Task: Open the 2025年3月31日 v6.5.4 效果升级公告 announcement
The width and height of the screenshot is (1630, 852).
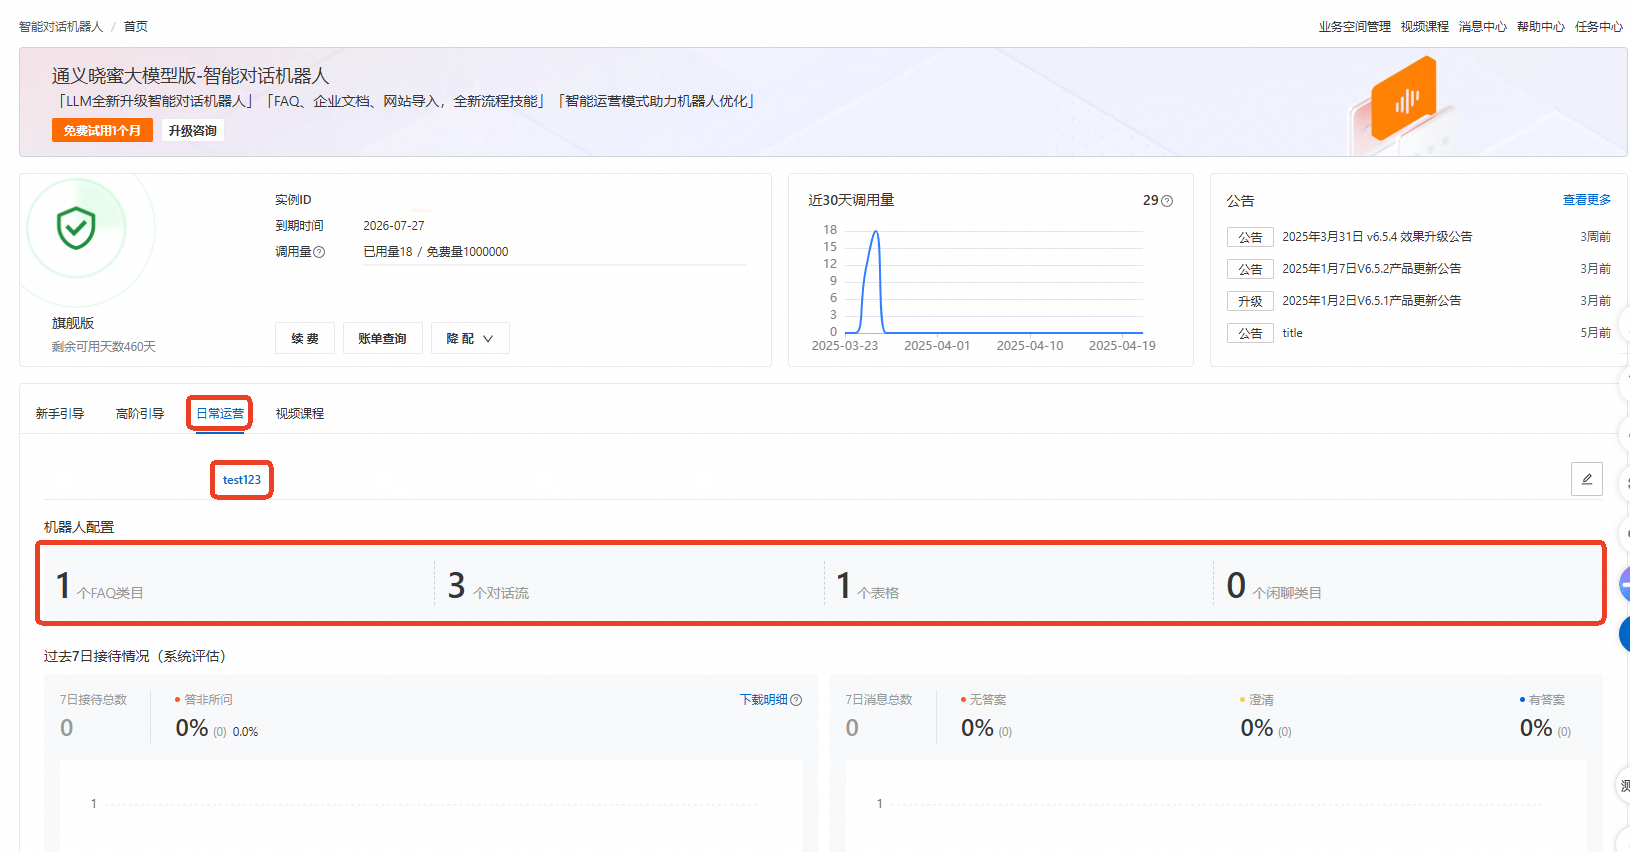Action: pyautogui.click(x=1377, y=237)
